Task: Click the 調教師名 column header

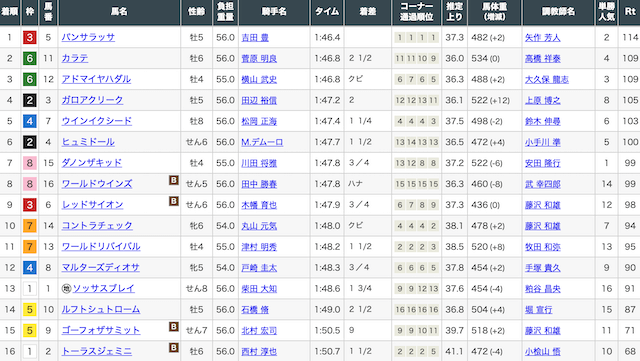Action: pos(558,12)
